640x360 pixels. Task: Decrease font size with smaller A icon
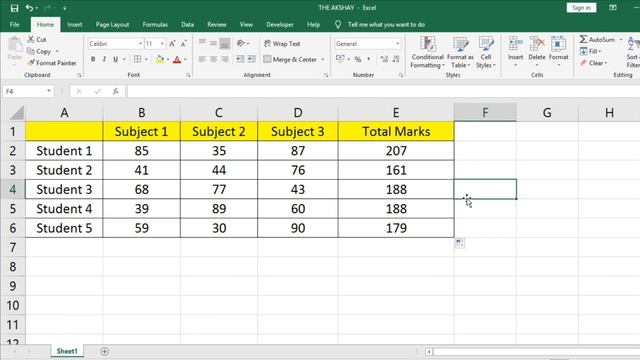pos(184,44)
